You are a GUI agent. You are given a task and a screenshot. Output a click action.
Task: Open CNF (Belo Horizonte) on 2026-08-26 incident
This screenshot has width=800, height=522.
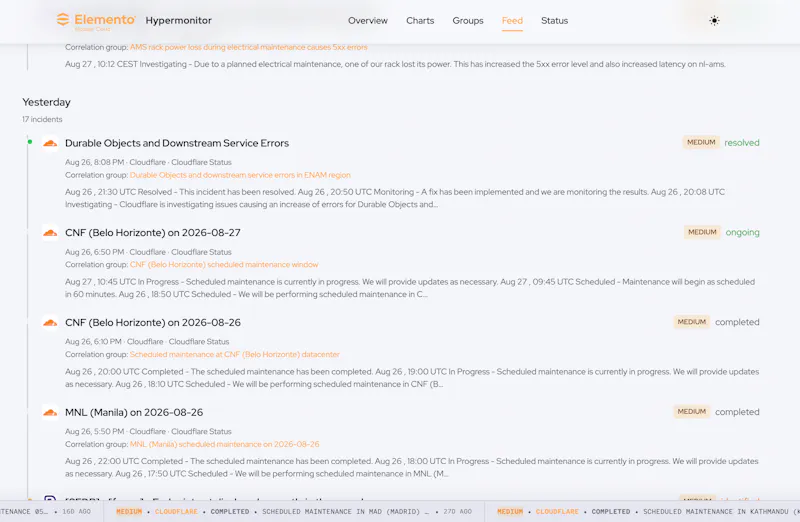pyautogui.click(x=153, y=322)
